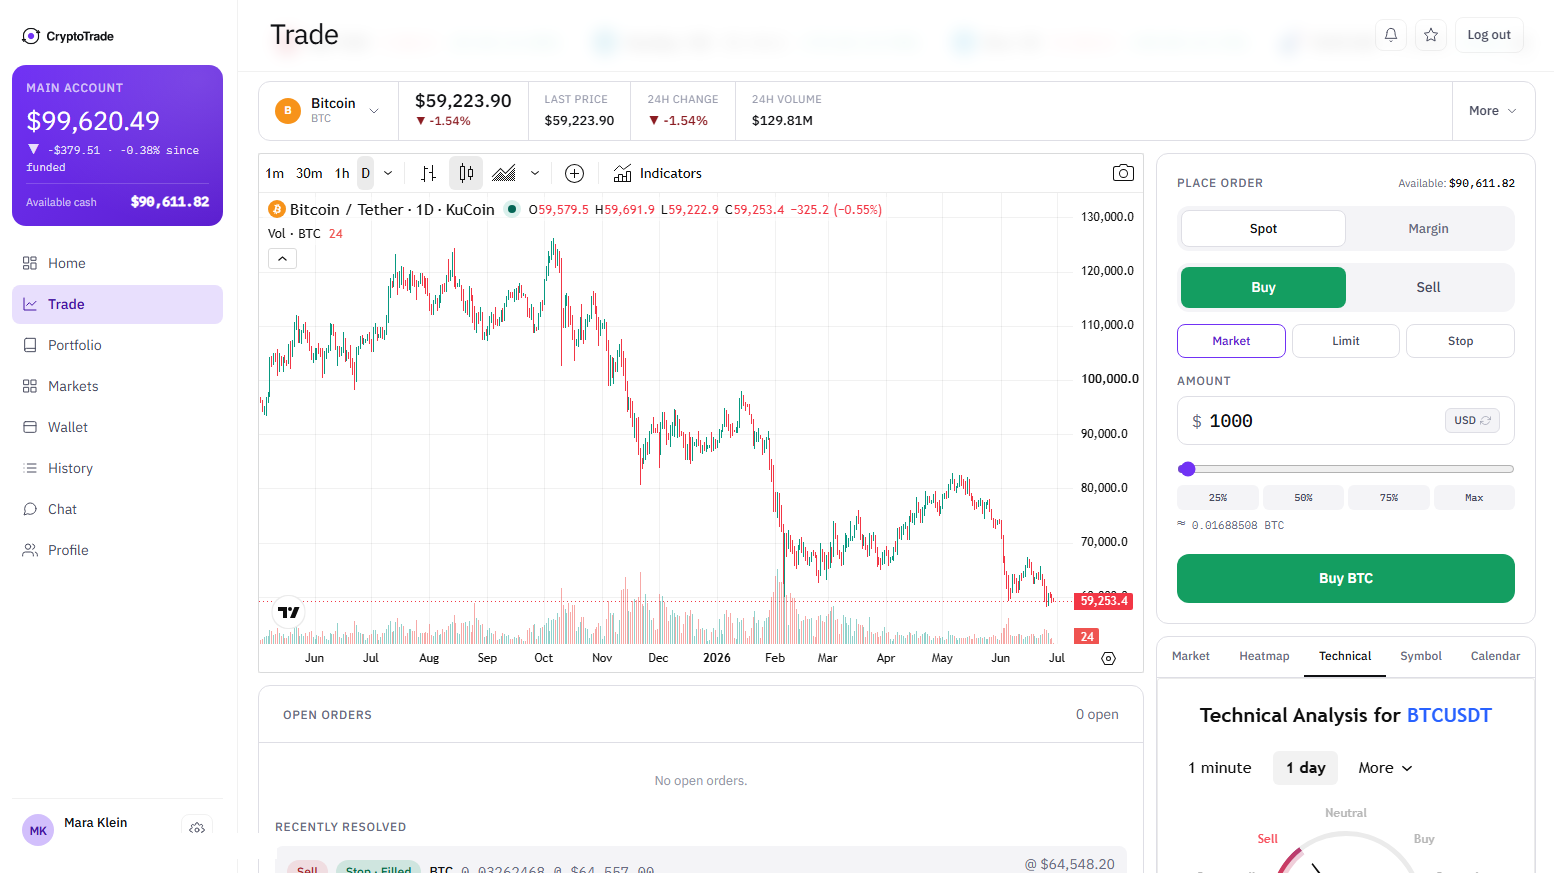The image size is (1554, 873).
Task: Click the CryptoTrade logo icon
Action: [x=31, y=36]
